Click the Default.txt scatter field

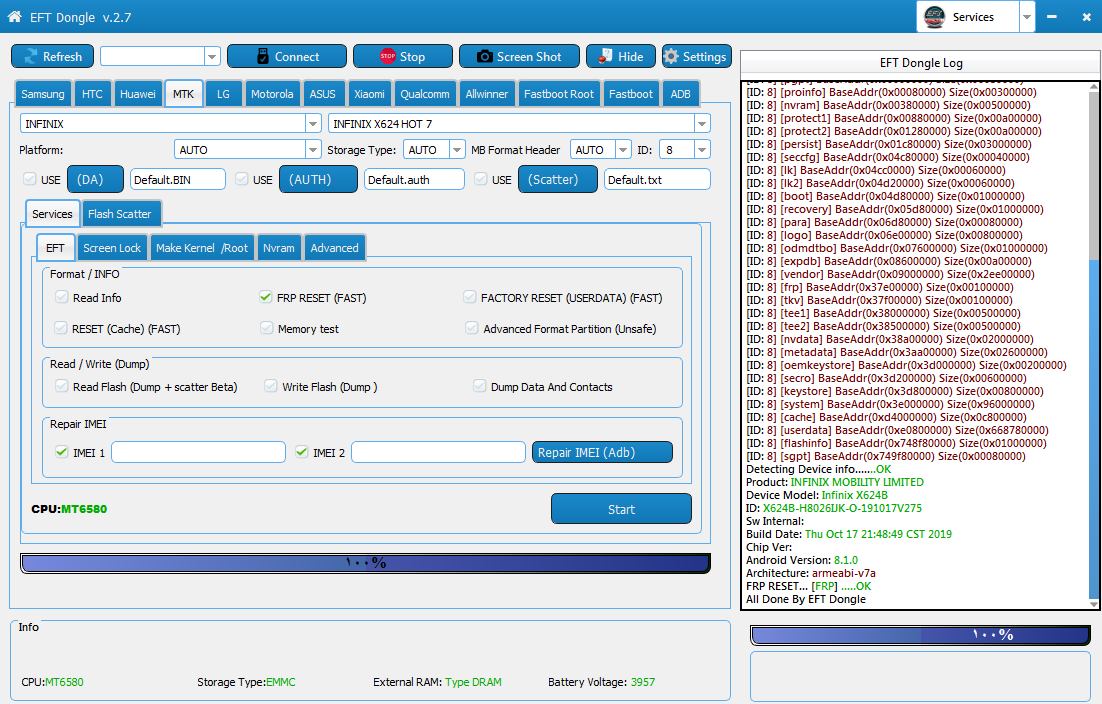click(657, 179)
